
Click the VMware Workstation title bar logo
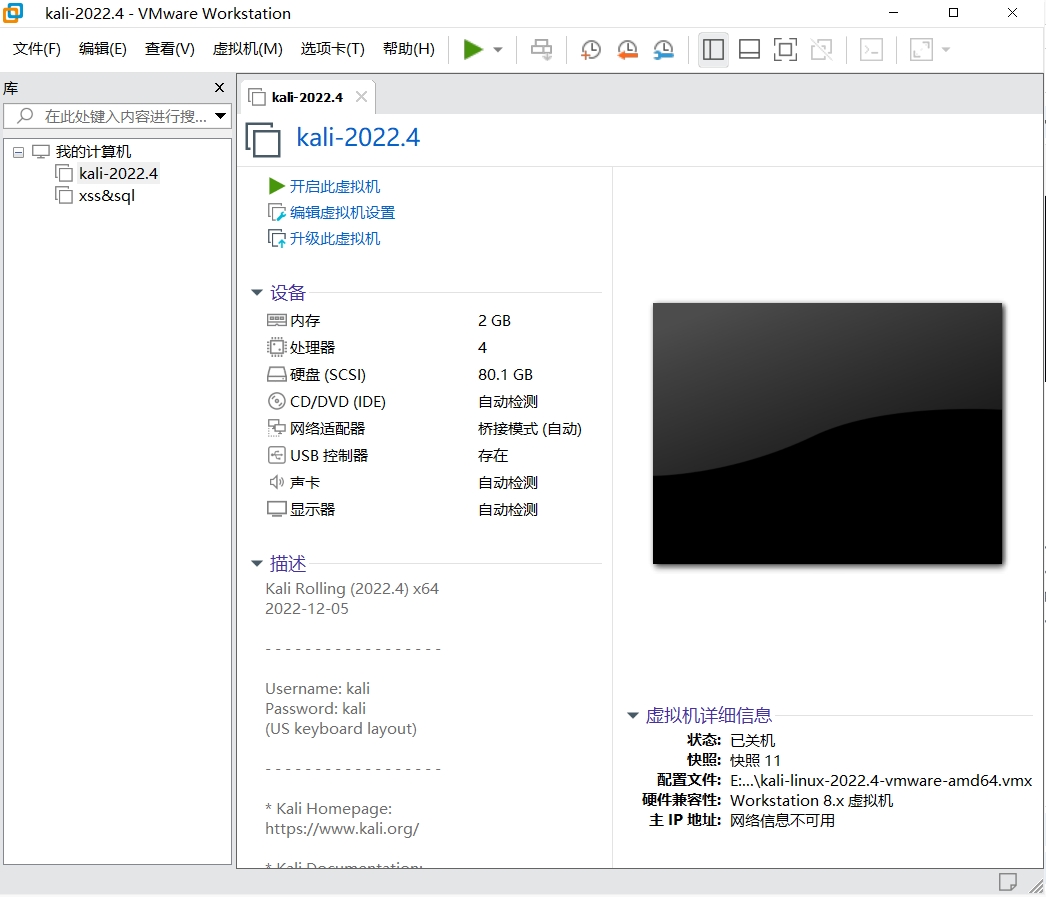[13, 13]
